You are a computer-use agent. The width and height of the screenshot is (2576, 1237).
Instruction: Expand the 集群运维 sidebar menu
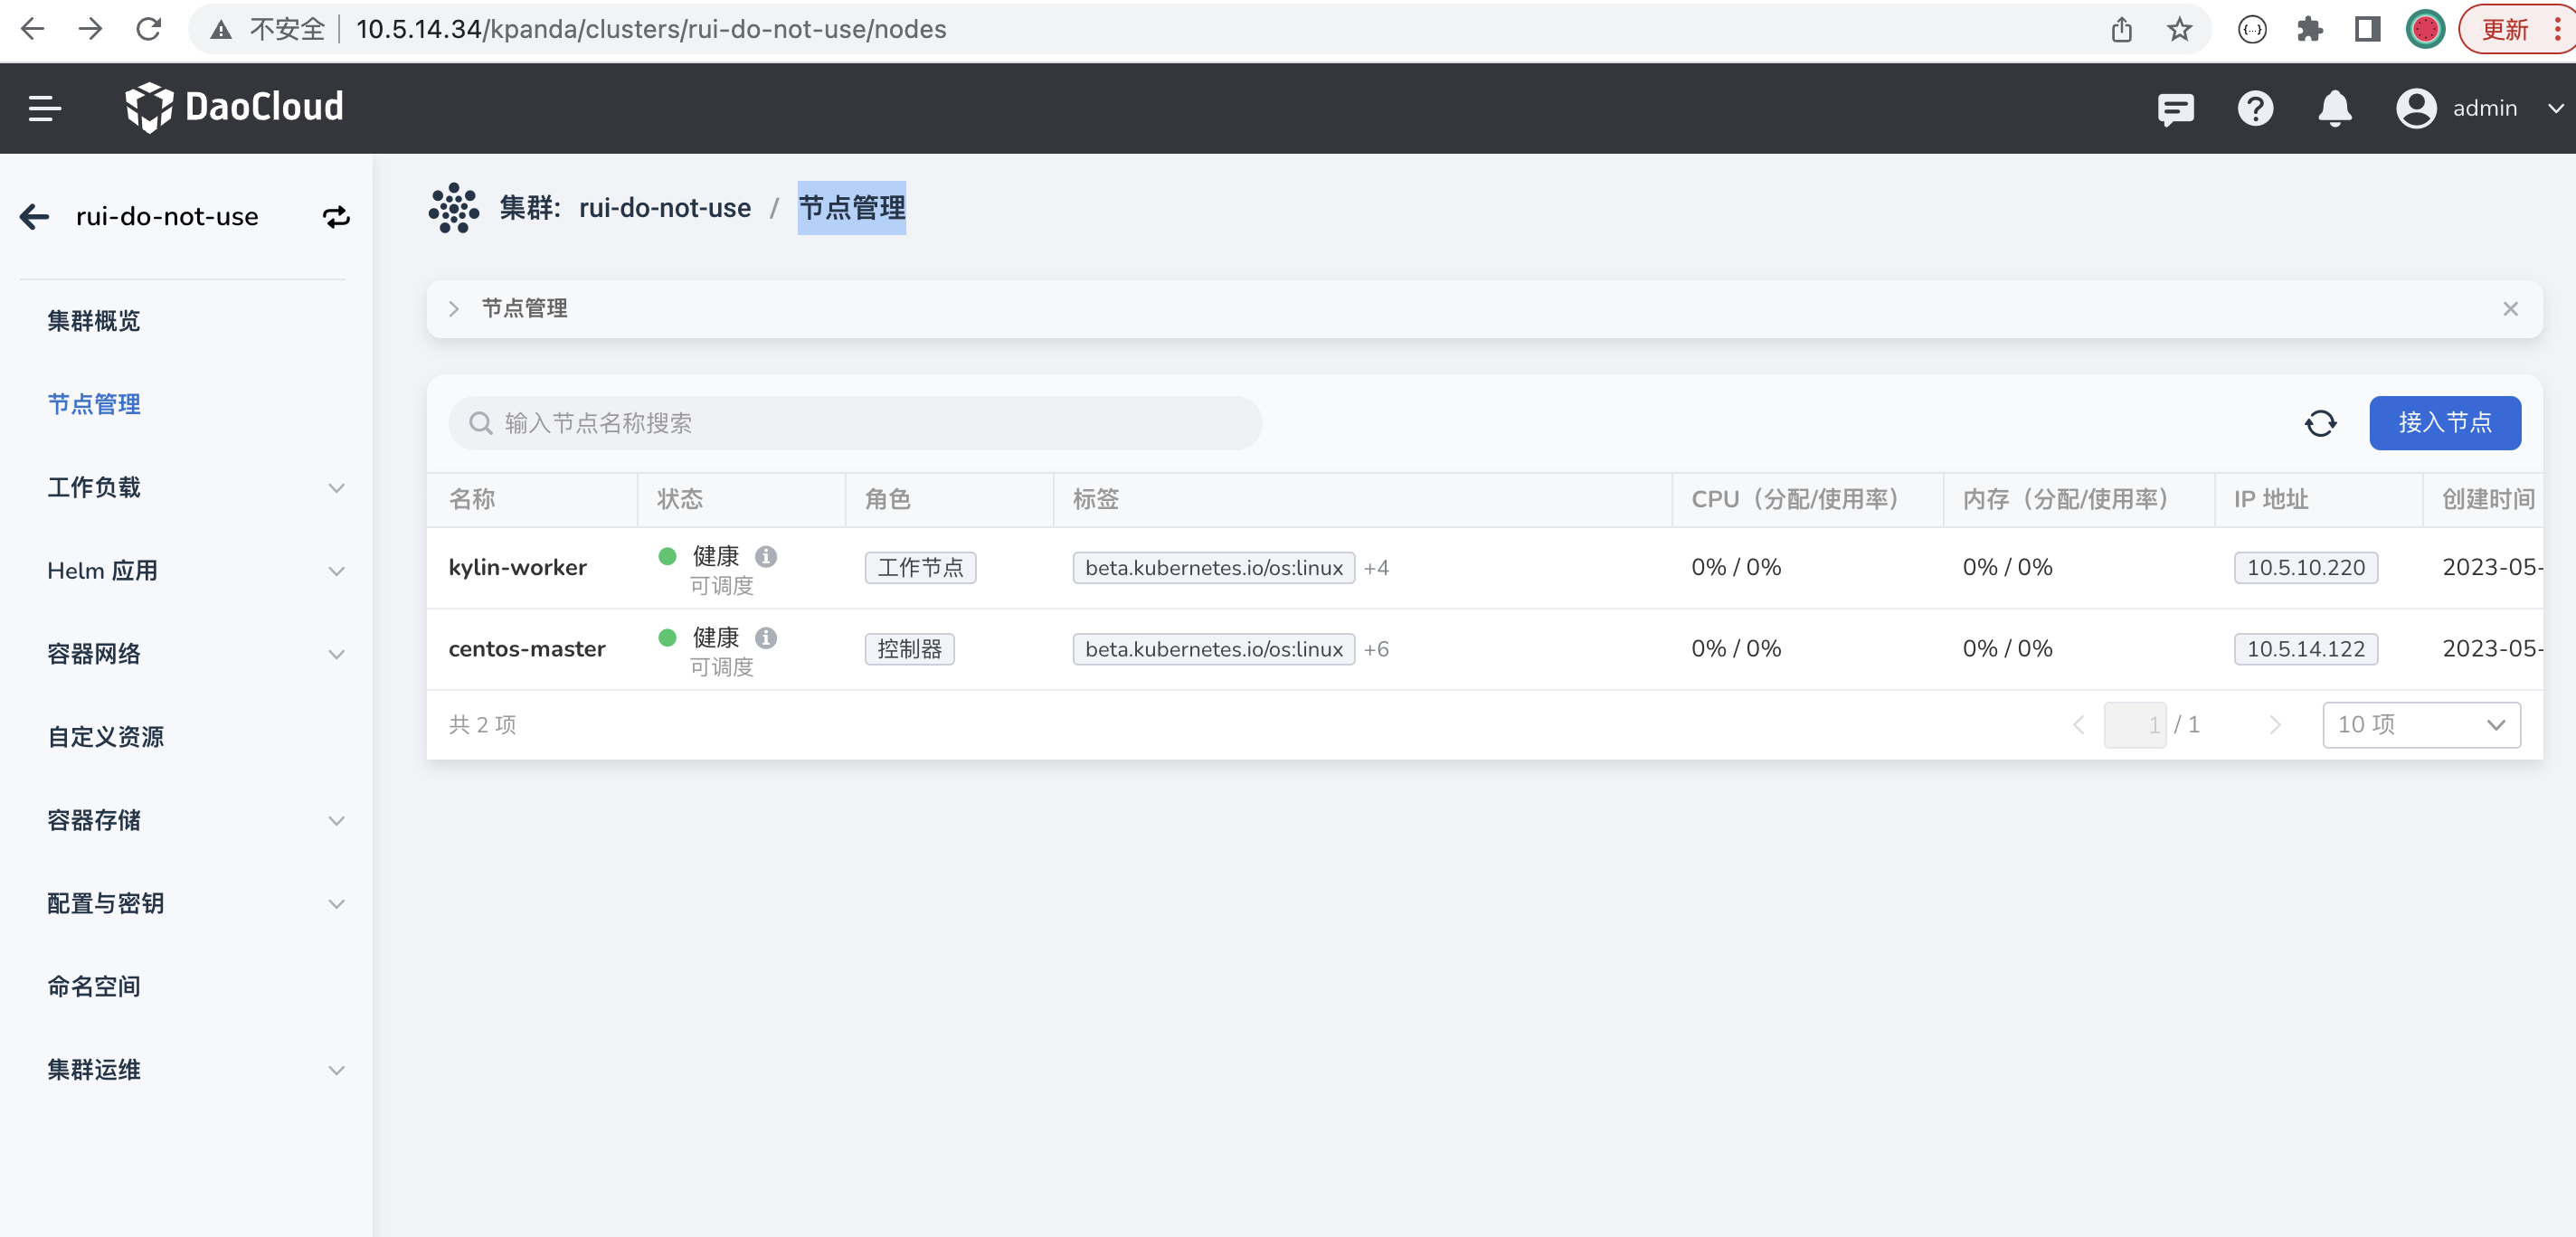tap(195, 1069)
